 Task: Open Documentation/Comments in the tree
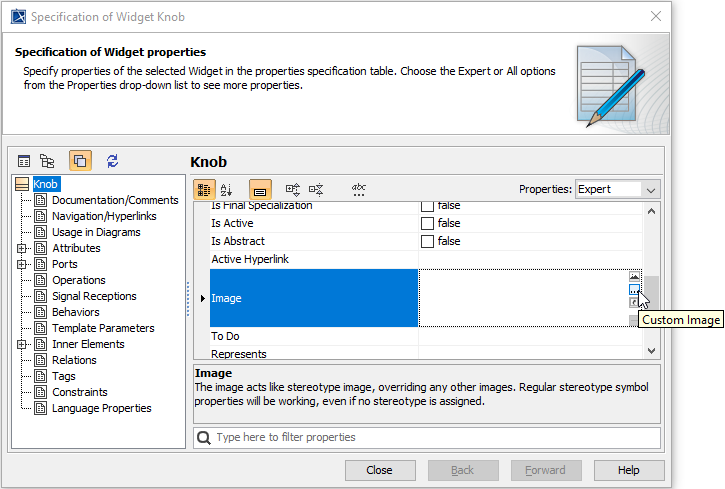coord(115,200)
